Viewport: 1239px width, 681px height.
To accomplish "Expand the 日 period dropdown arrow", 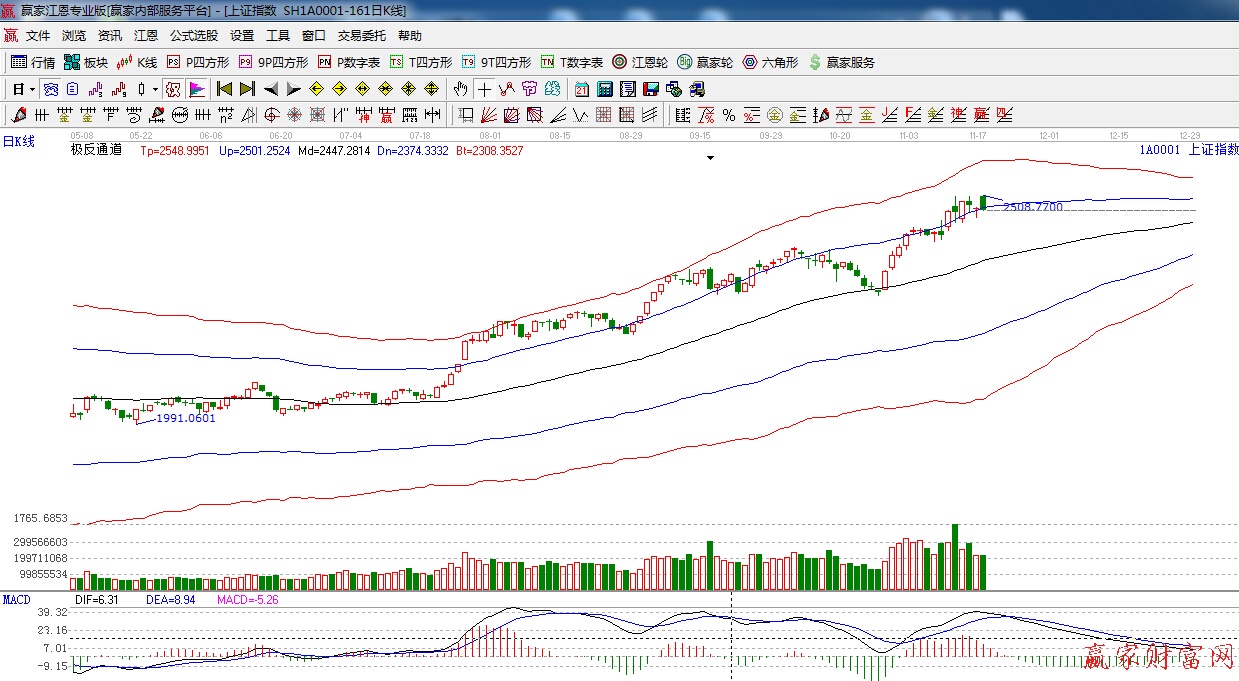I will (32, 89).
